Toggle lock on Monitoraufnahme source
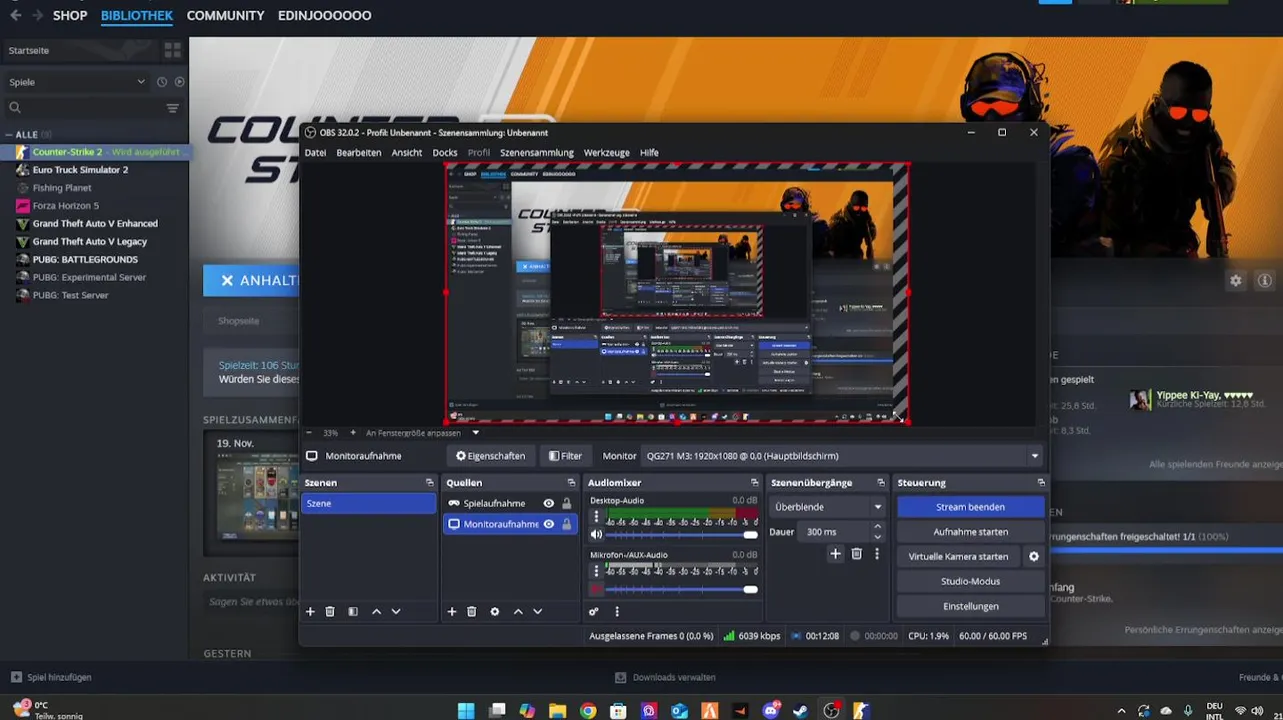 tap(567, 524)
